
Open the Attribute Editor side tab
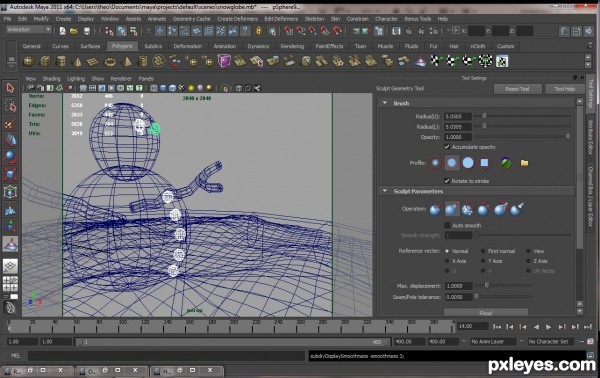(x=590, y=137)
